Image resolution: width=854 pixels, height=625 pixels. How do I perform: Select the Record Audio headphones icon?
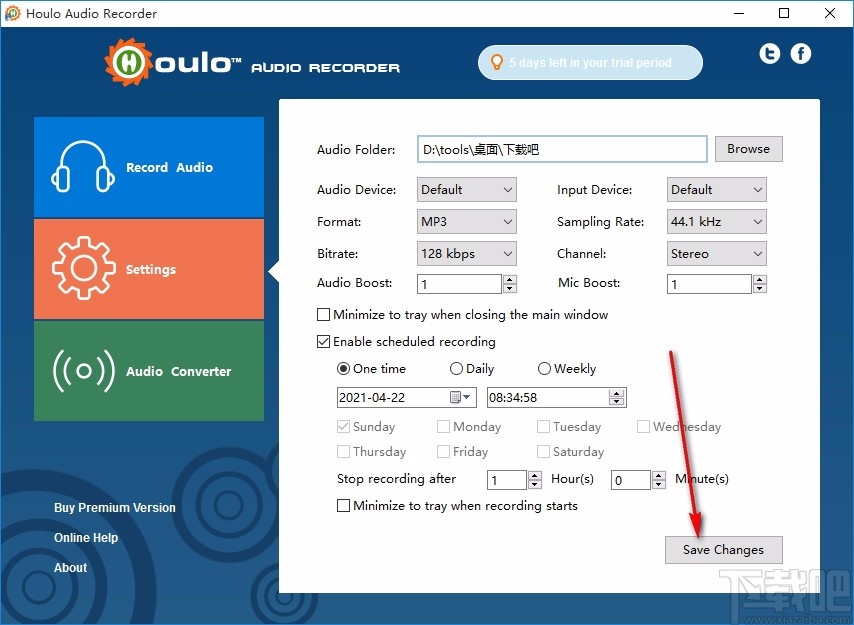pyautogui.click(x=83, y=168)
